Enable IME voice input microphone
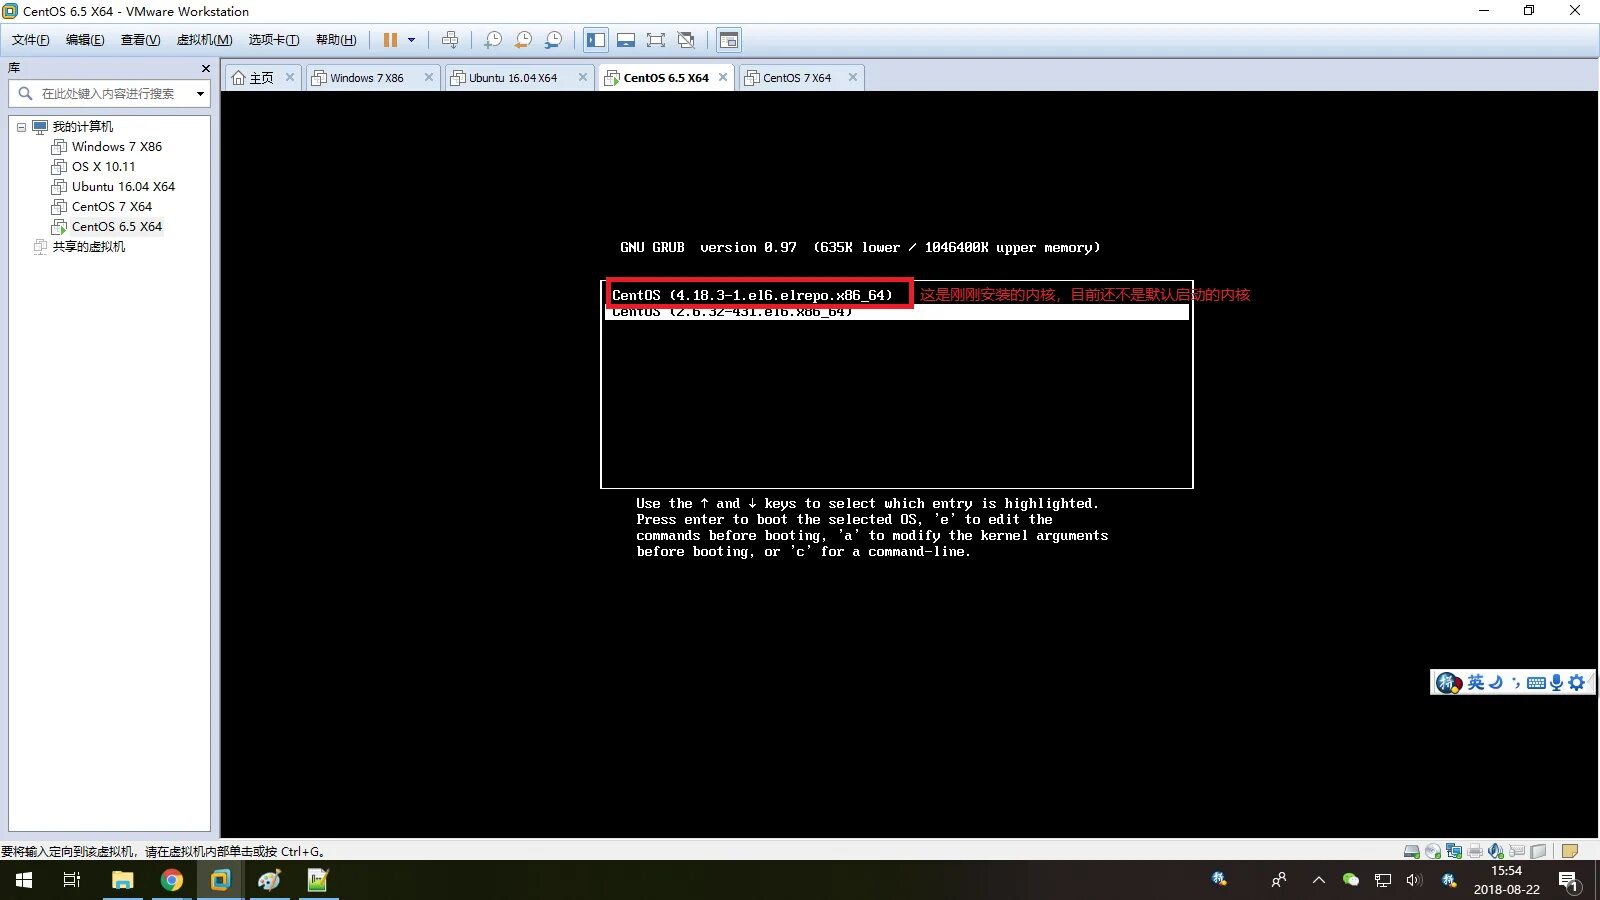This screenshot has width=1600, height=900. 1556,682
